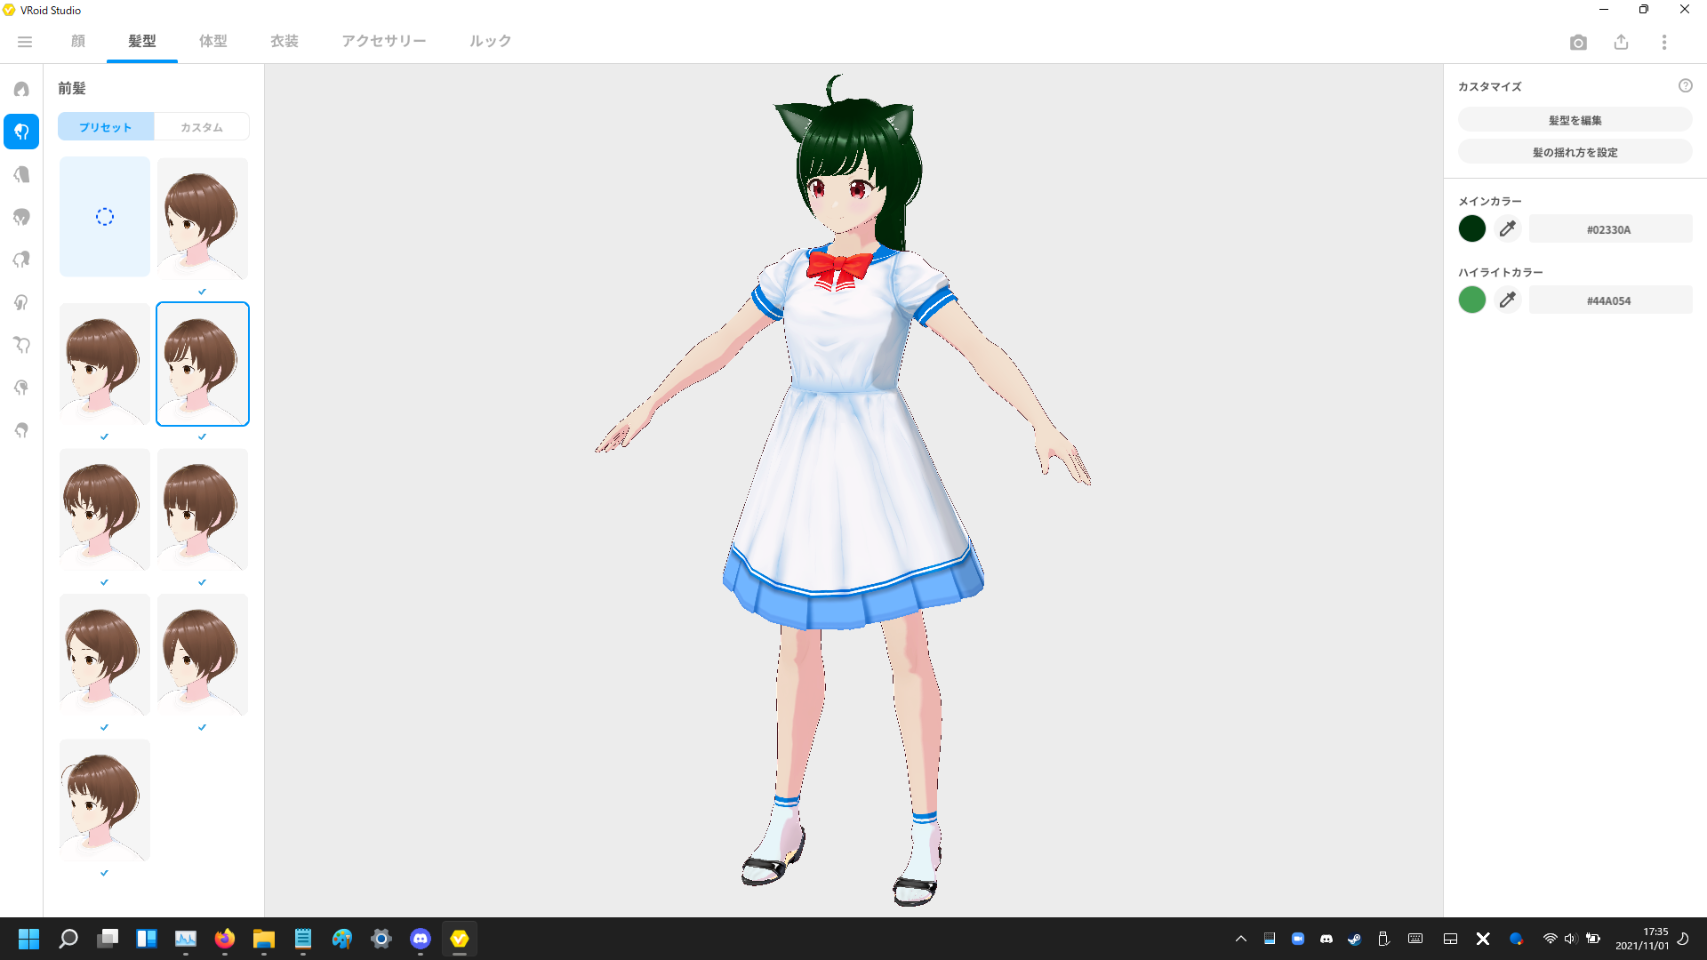
Task: Expand the system tray hidden icons chevron
Action: [x=1241, y=939]
